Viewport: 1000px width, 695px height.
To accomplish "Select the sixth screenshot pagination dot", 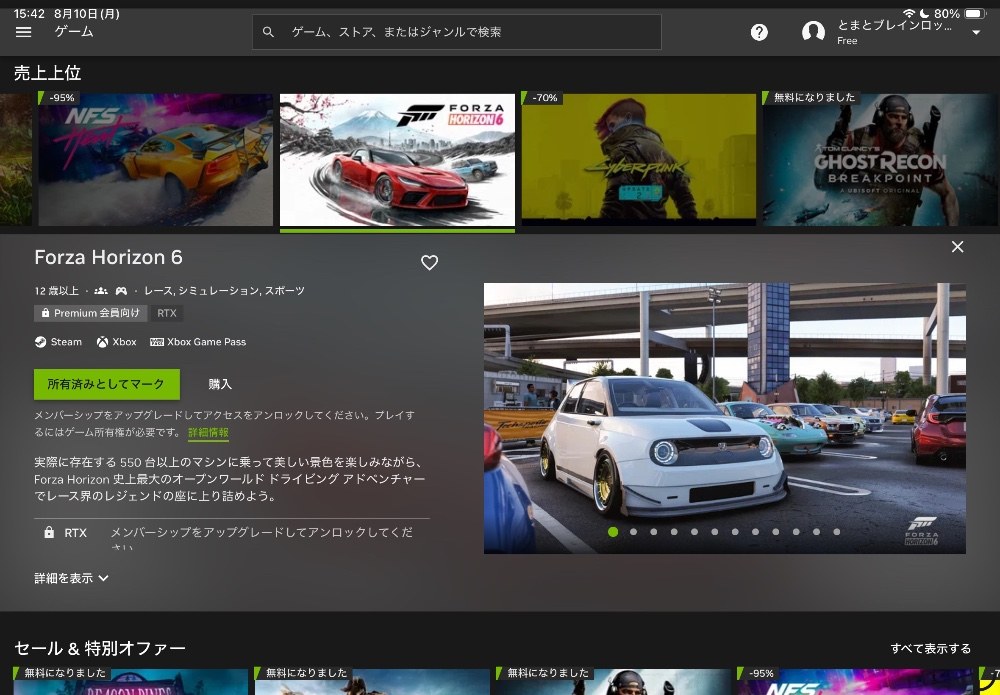I will [715, 532].
